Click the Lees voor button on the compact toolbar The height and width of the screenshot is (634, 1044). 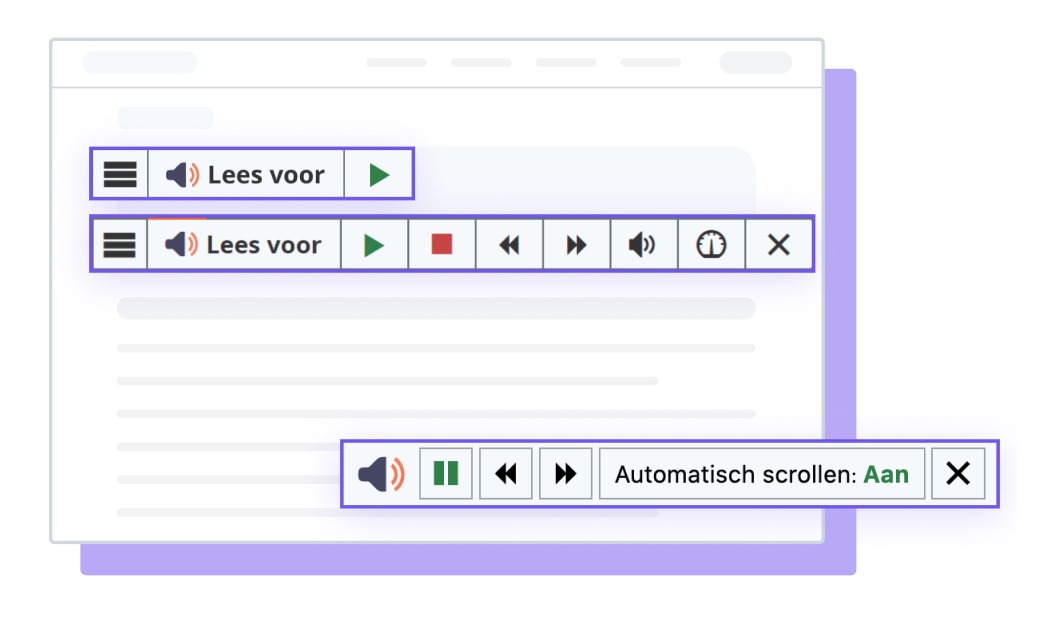coord(246,174)
